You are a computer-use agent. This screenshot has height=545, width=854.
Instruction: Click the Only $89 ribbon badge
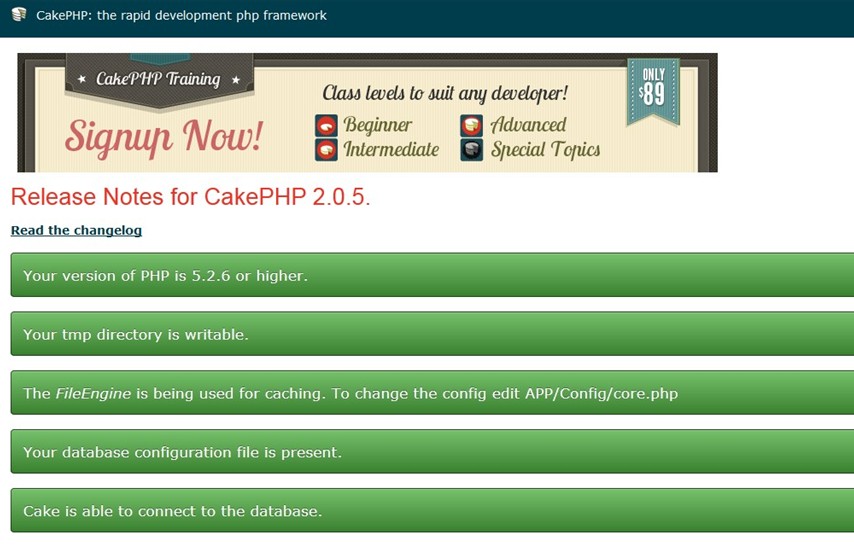[x=653, y=91]
